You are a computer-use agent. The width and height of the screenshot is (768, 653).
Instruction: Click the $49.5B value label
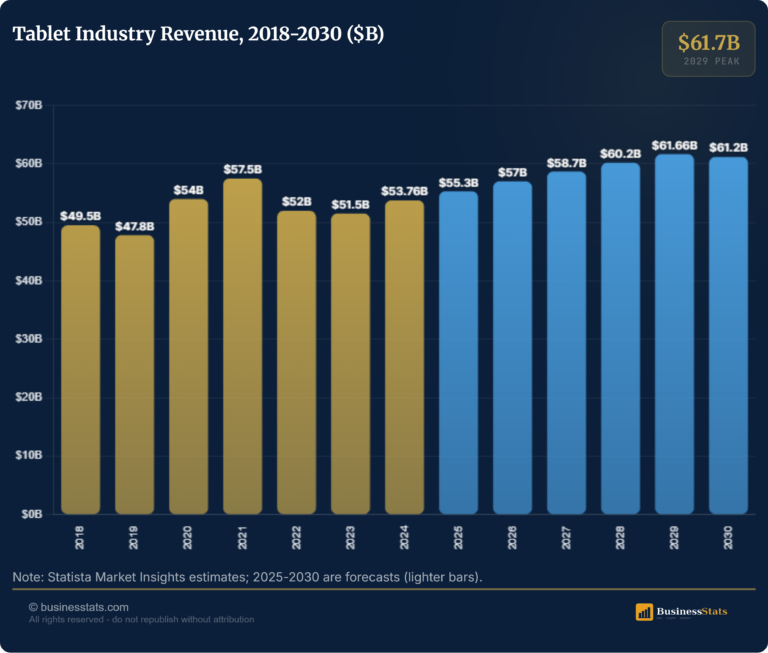tap(80, 216)
